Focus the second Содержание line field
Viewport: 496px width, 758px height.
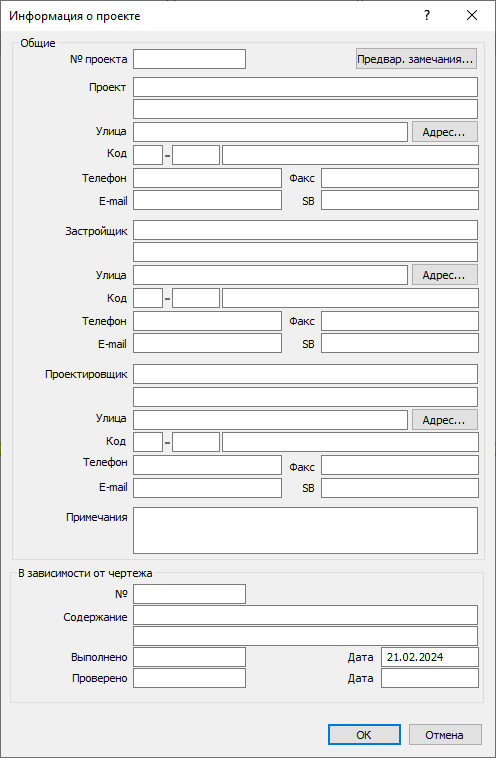[306, 636]
